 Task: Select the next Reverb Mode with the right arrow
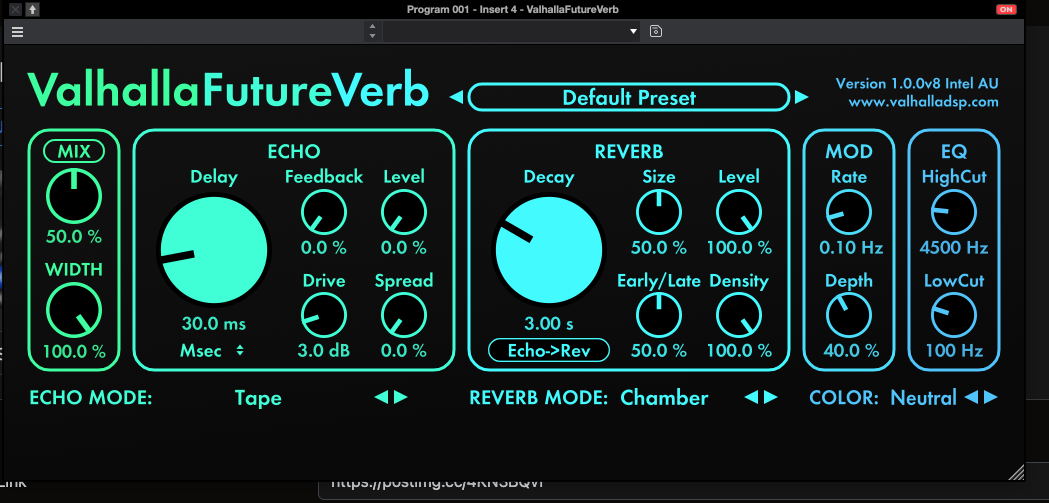[x=771, y=397]
